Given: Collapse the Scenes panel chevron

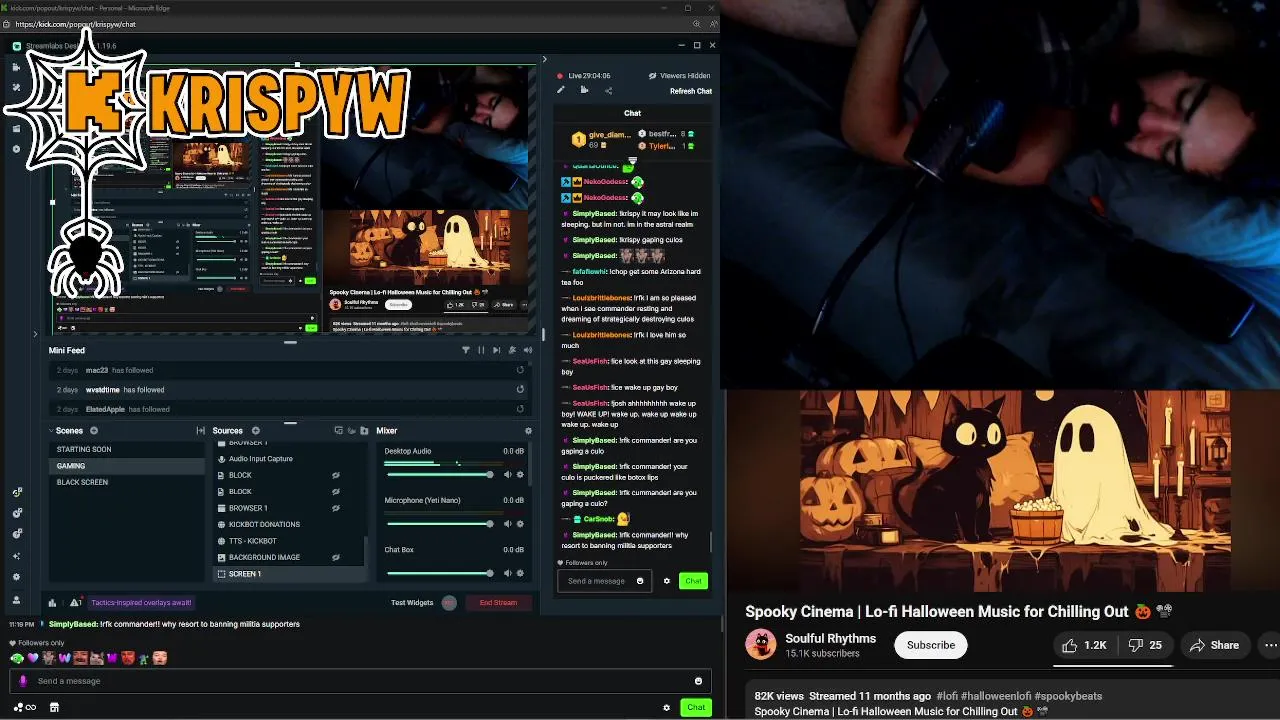Looking at the screenshot, I should tap(52, 431).
